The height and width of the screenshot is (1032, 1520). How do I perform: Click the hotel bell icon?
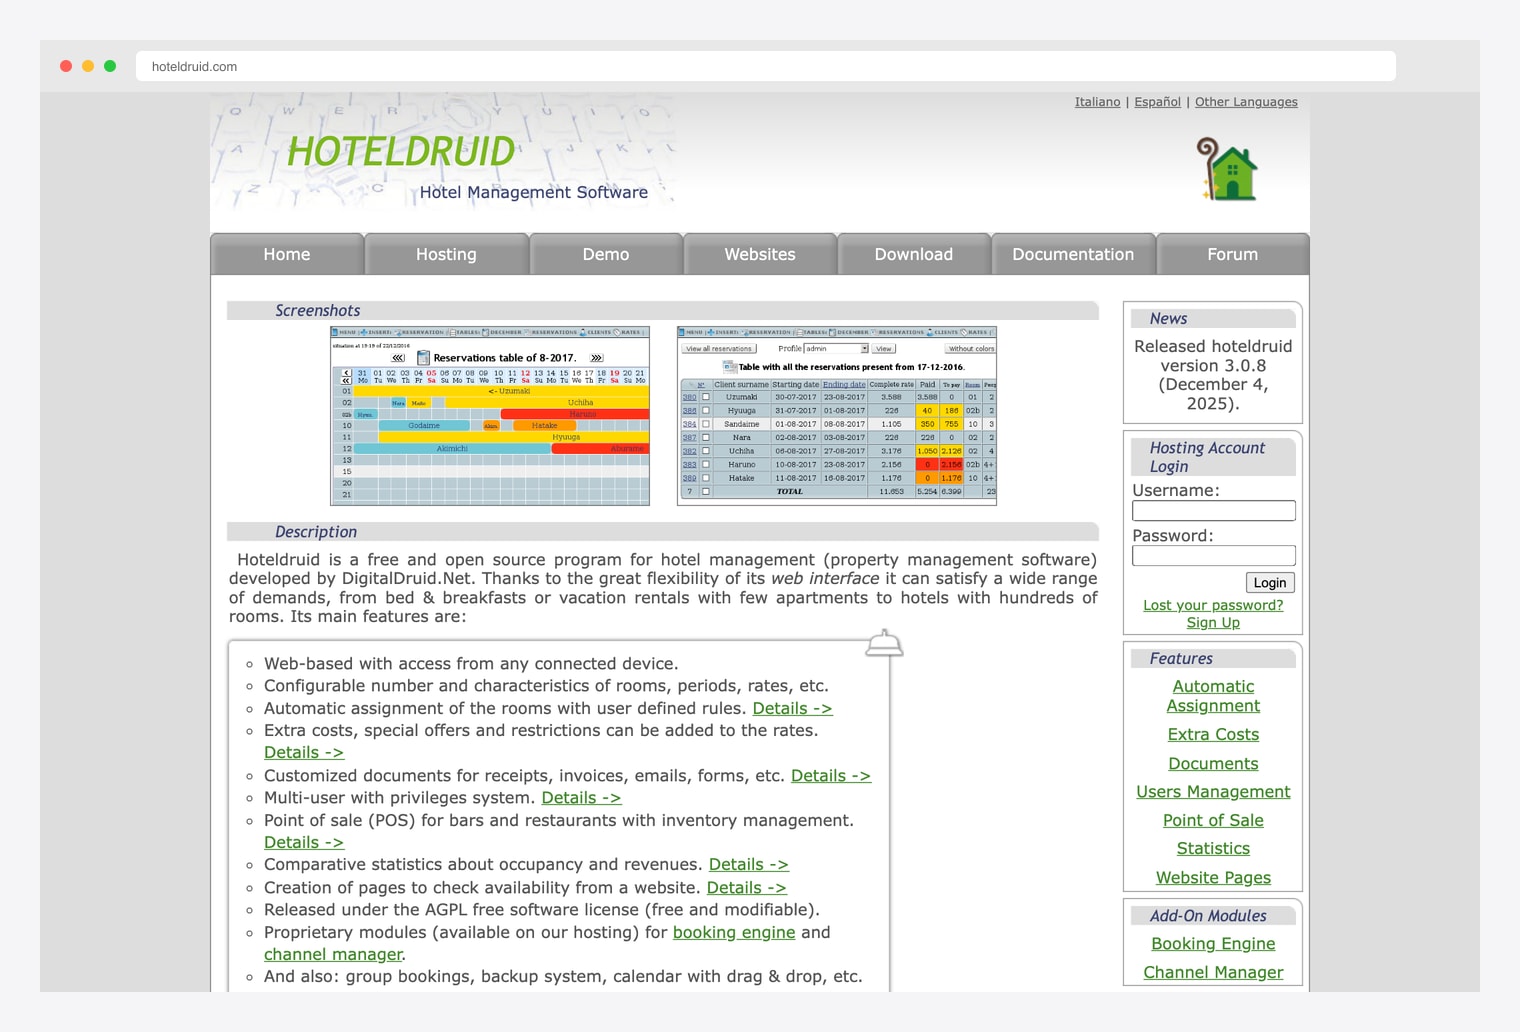coord(884,644)
